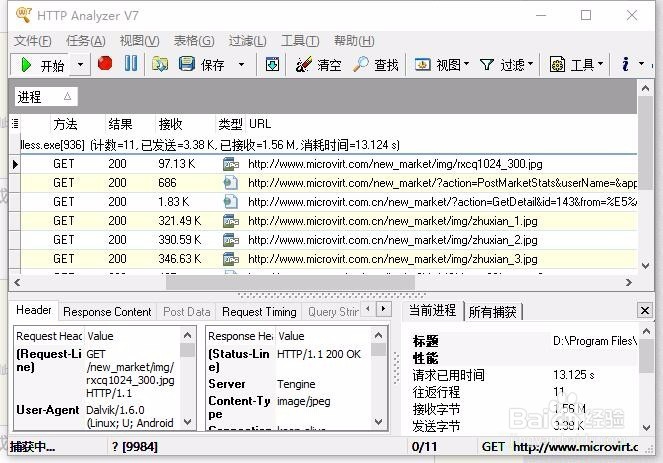Select the zhuxian_3.jpg request row
The height and width of the screenshot is (463, 663).
pyautogui.click(x=329, y=259)
